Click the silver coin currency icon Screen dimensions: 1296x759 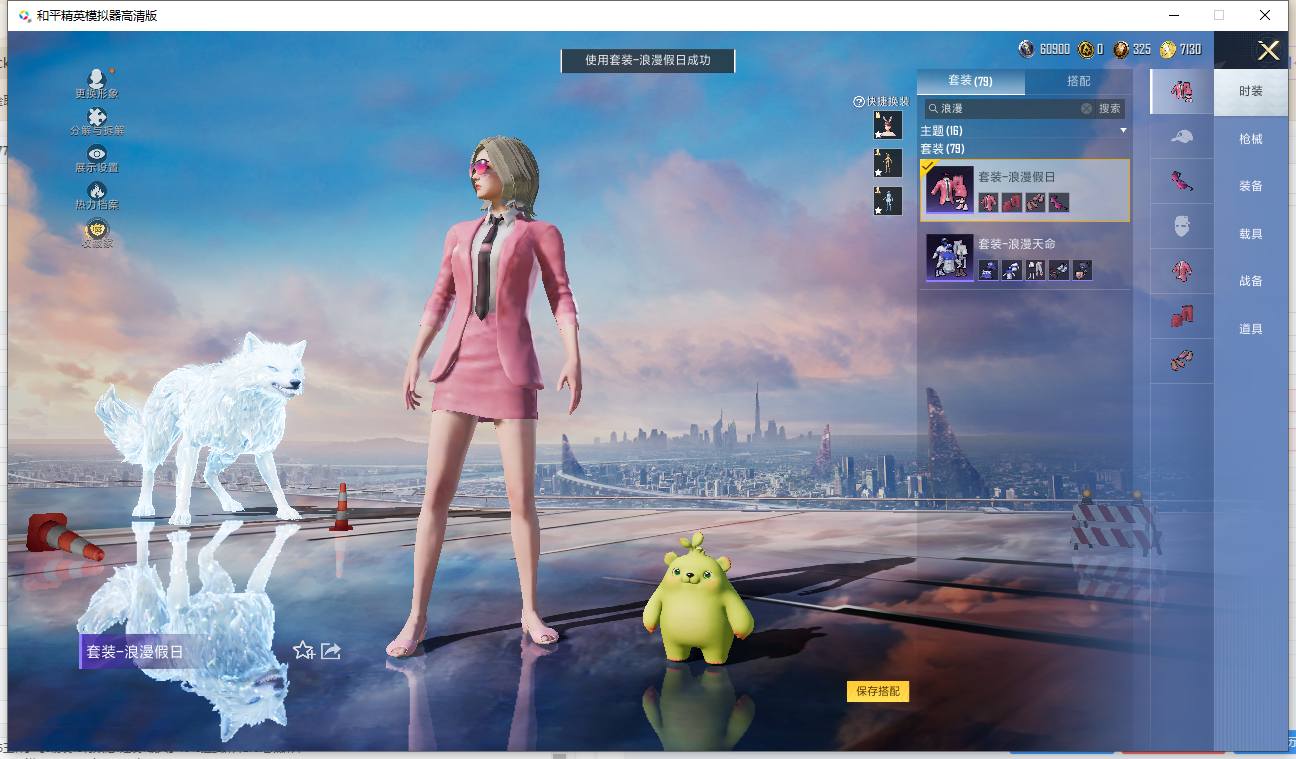coord(1026,49)
